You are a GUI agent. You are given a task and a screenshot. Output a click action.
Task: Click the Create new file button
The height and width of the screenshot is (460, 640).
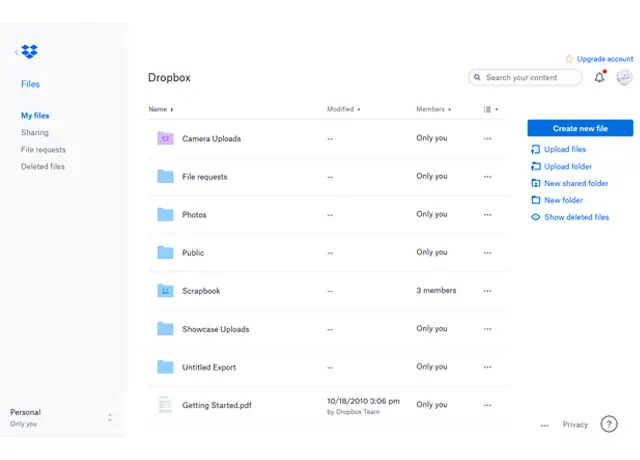(x=580, y=128)
